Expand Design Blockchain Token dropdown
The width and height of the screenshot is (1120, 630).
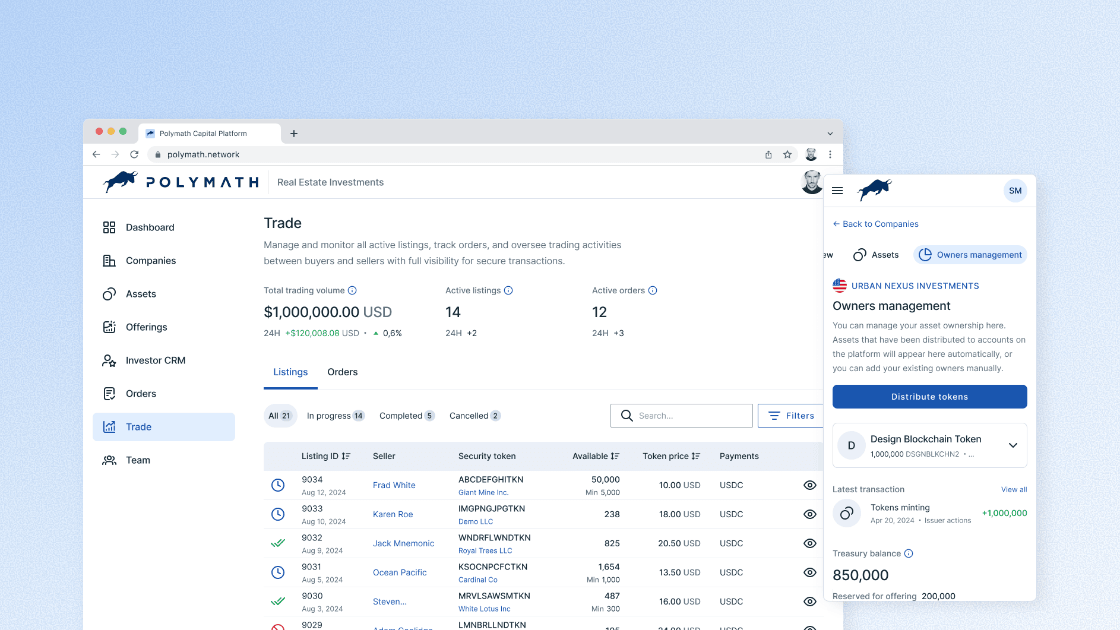[1013, 446]
